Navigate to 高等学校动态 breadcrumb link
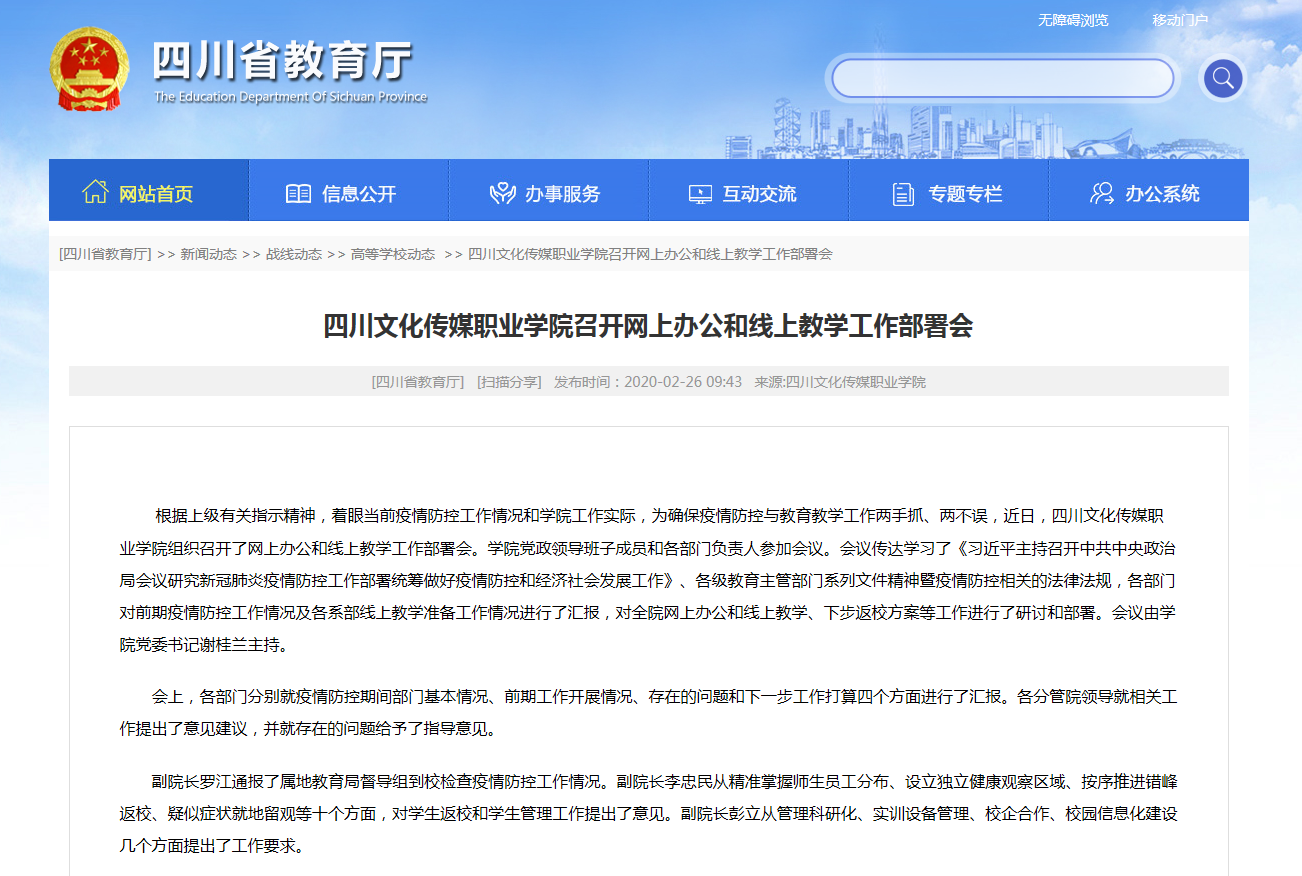Image resolution: width=1302 pixels, height=876 pixels. tap(392, 254)
